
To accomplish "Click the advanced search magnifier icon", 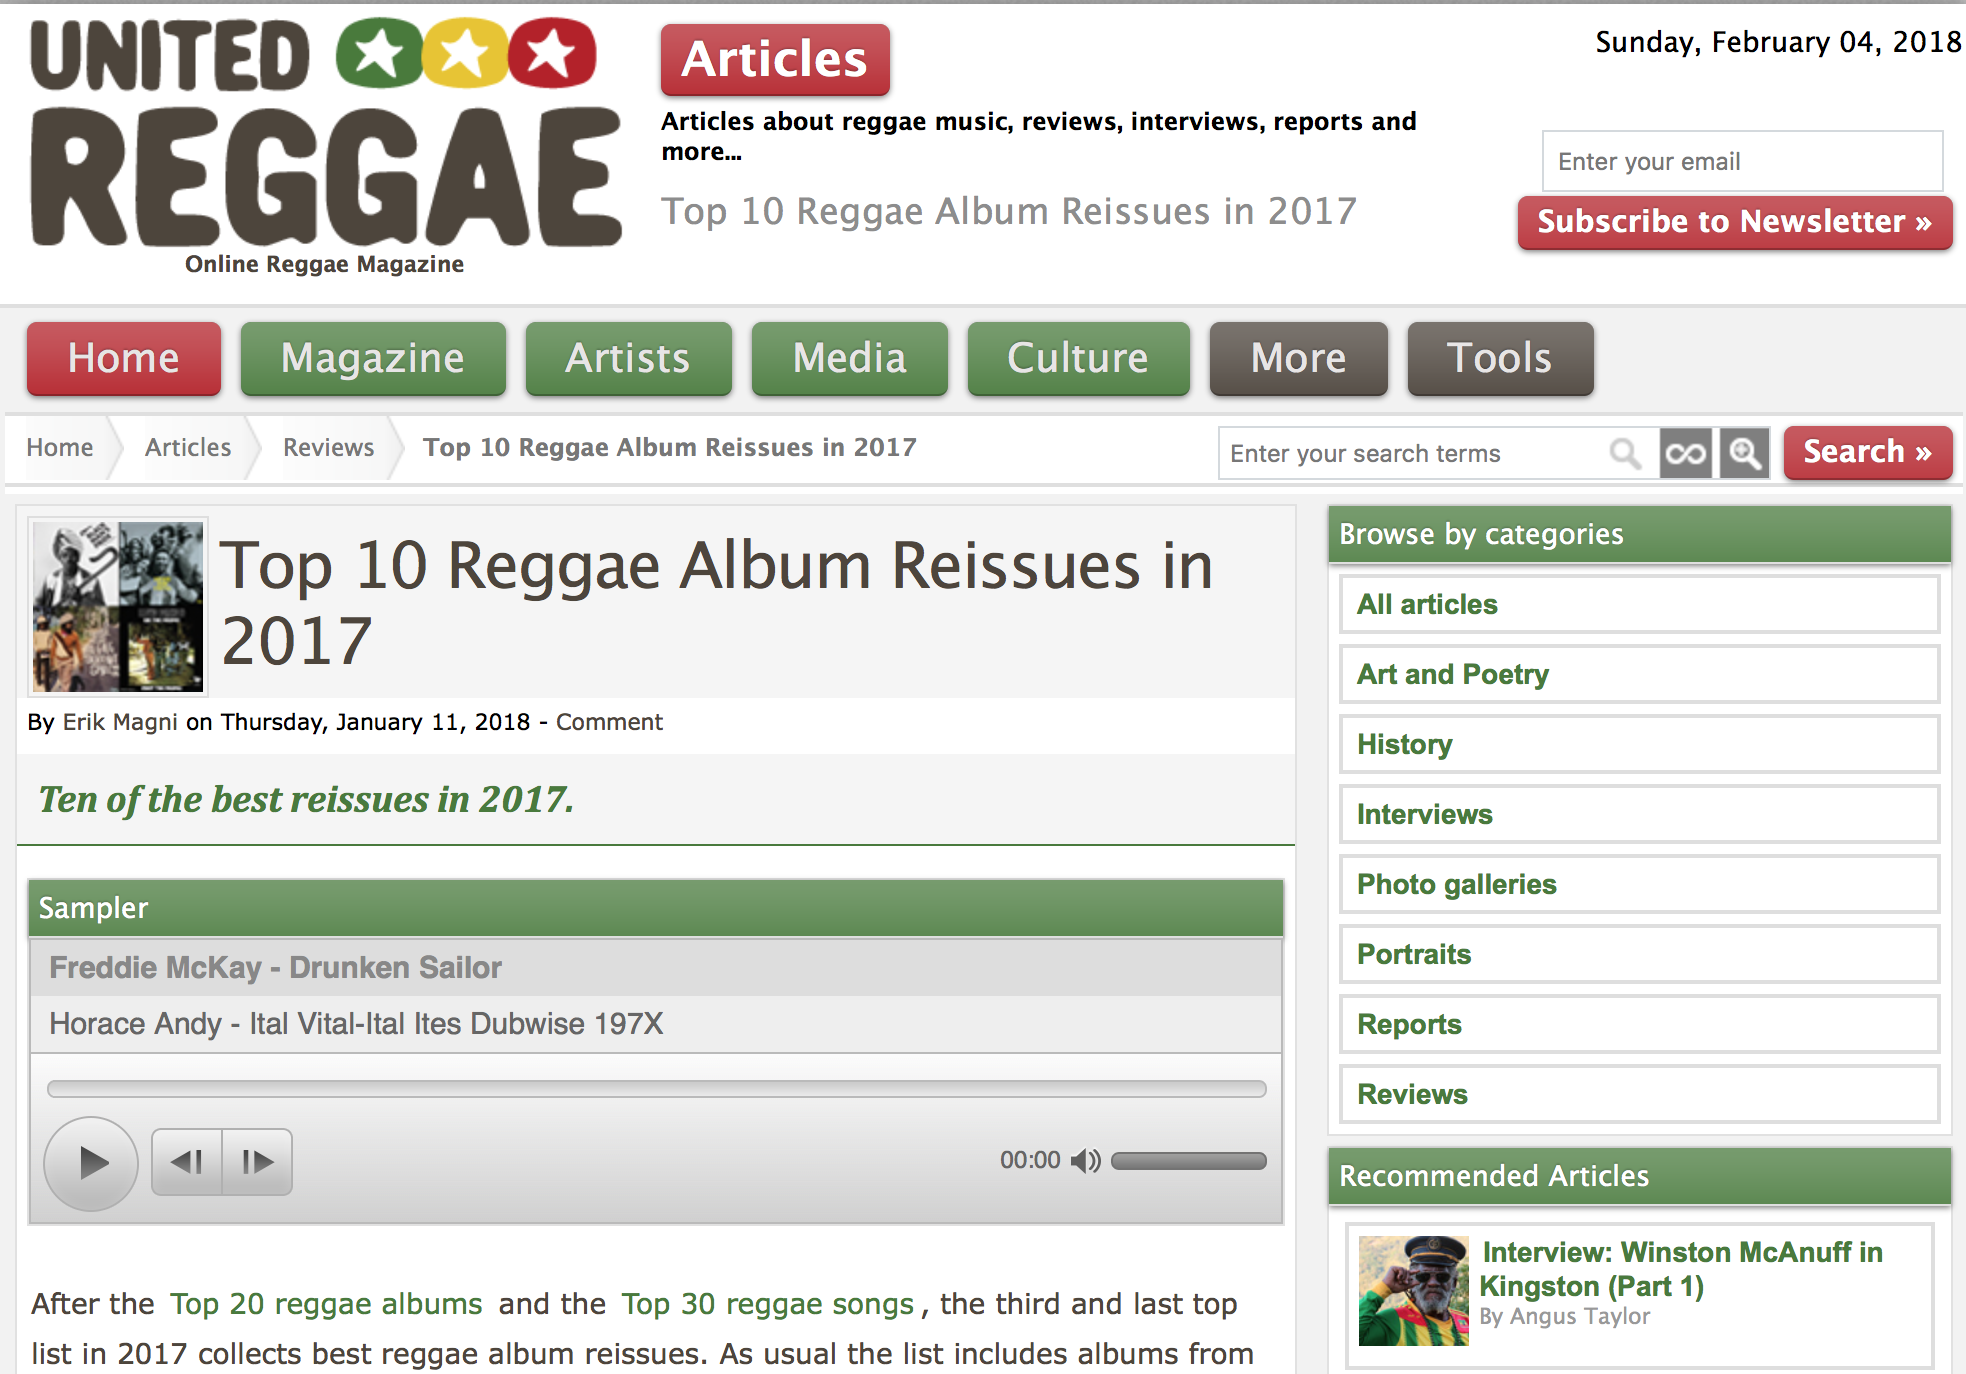I will [x=1745, y=454].
